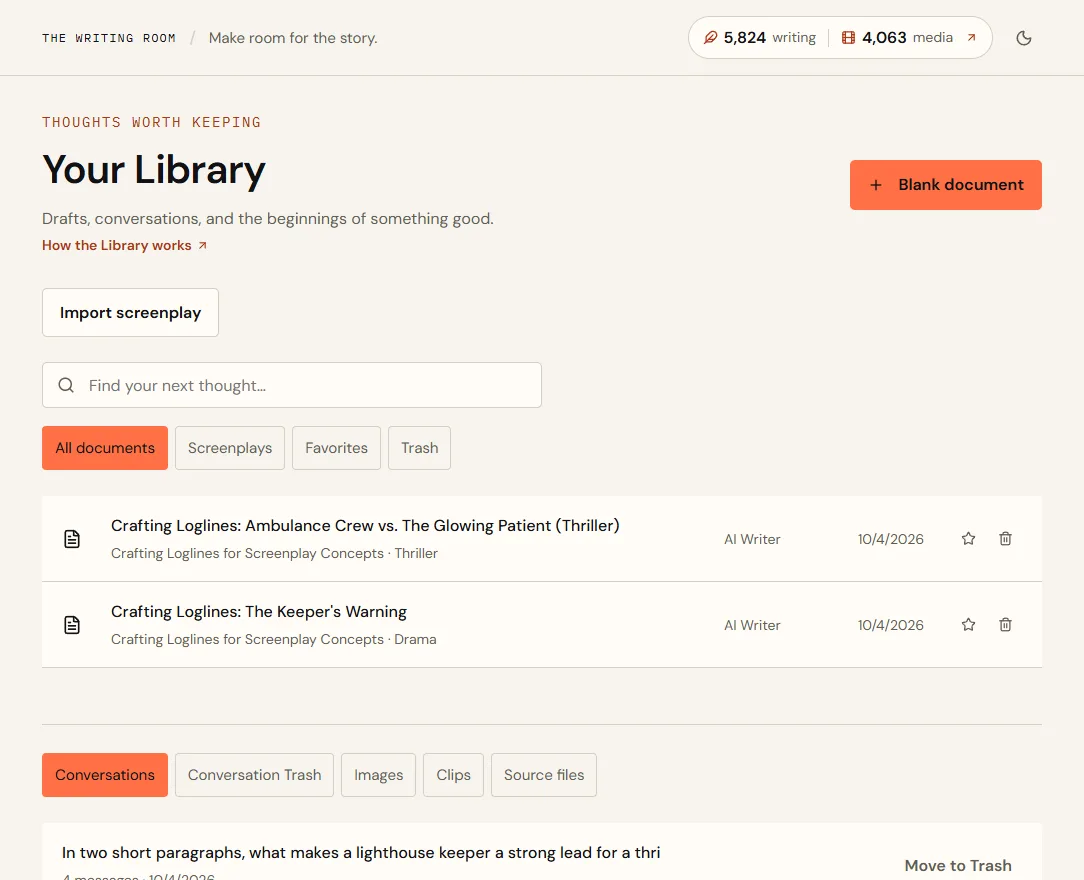Click The Writing Room logo text
The image size is (1084, 880).
coord(109,38)
